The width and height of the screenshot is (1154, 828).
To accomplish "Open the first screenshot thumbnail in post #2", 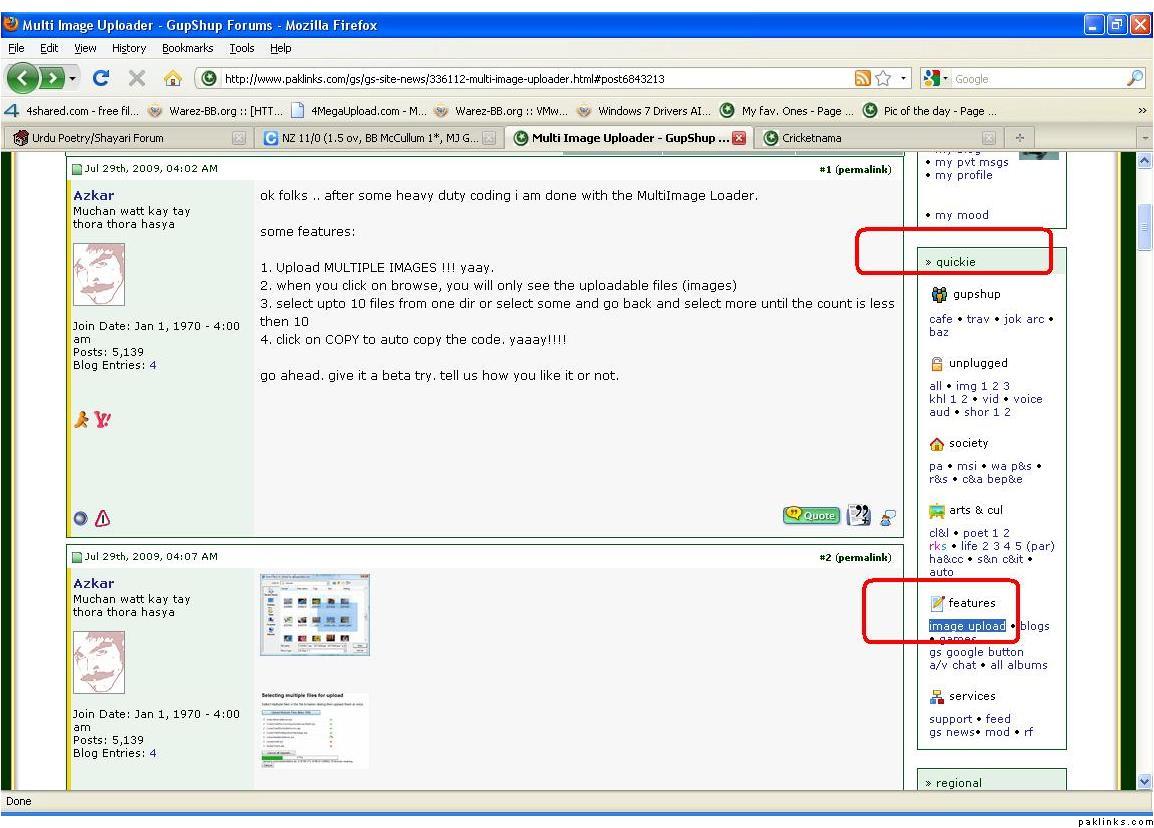I will (x=314, y=613).
